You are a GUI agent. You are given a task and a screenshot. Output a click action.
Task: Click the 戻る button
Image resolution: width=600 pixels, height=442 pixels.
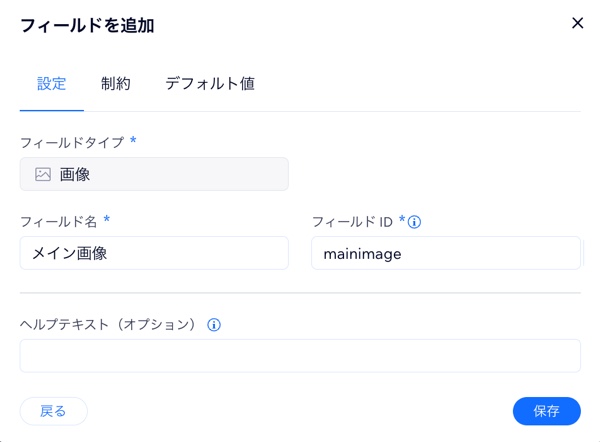click(54, 411)
